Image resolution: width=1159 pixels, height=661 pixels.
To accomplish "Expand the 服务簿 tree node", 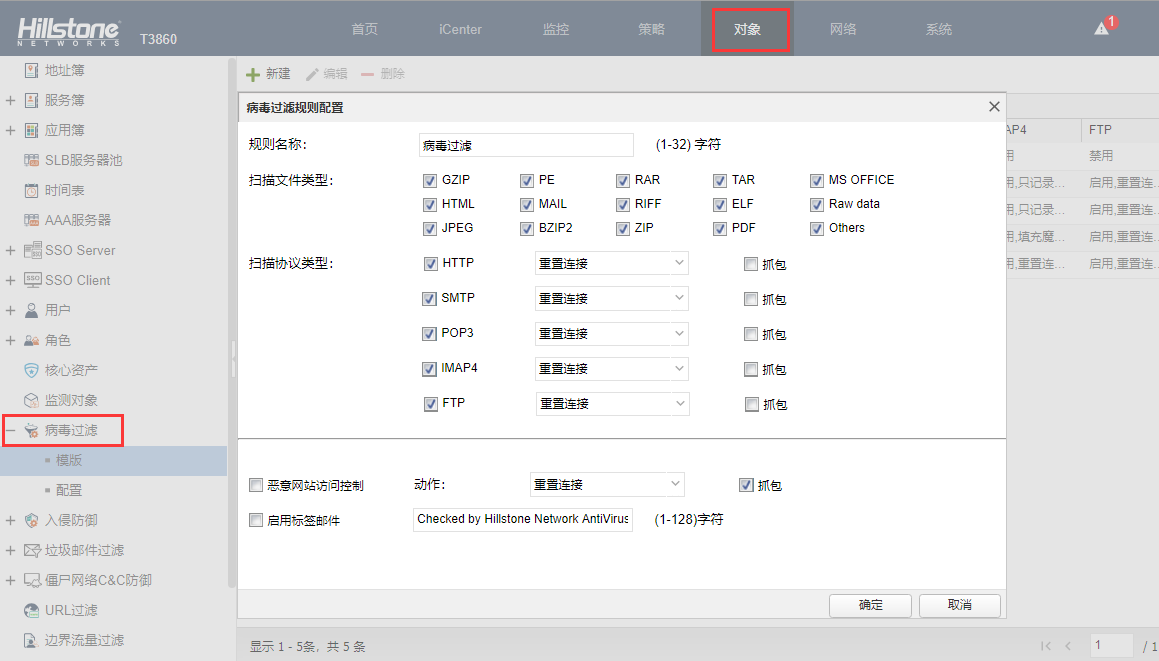I will 10,101.
